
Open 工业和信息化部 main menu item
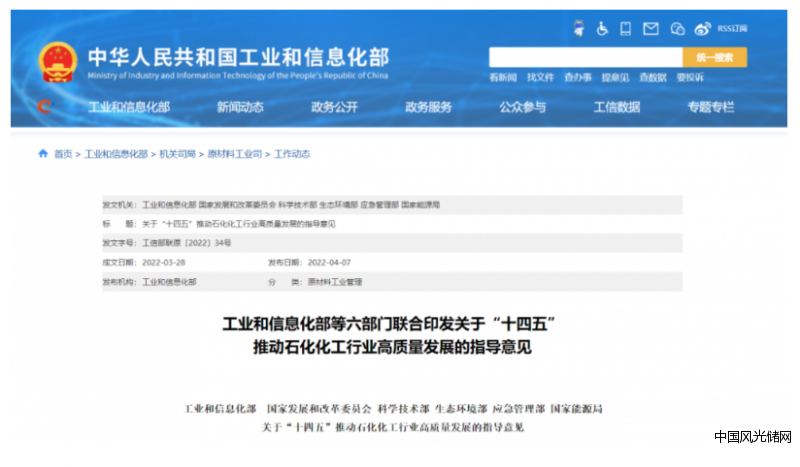(129, 107)
